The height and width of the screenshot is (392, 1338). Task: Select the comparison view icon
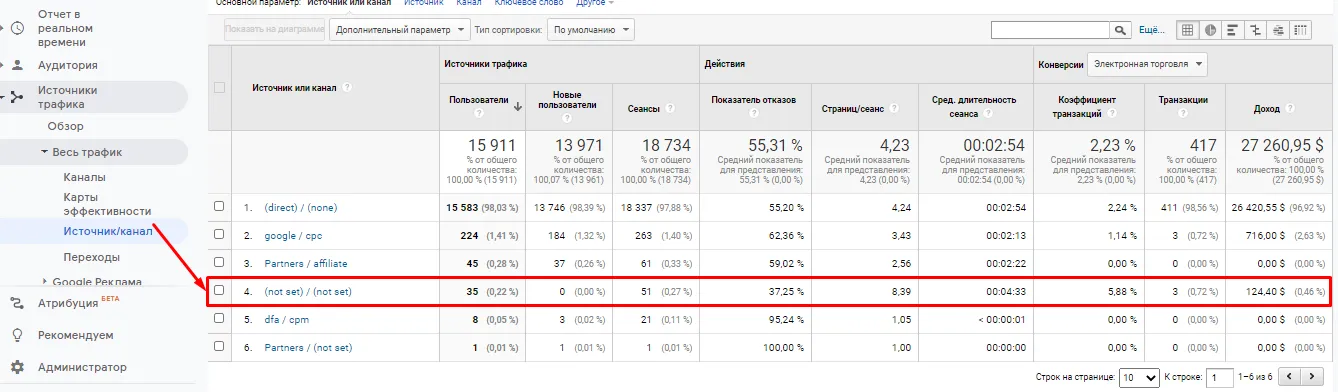[x=1256, y=30]
